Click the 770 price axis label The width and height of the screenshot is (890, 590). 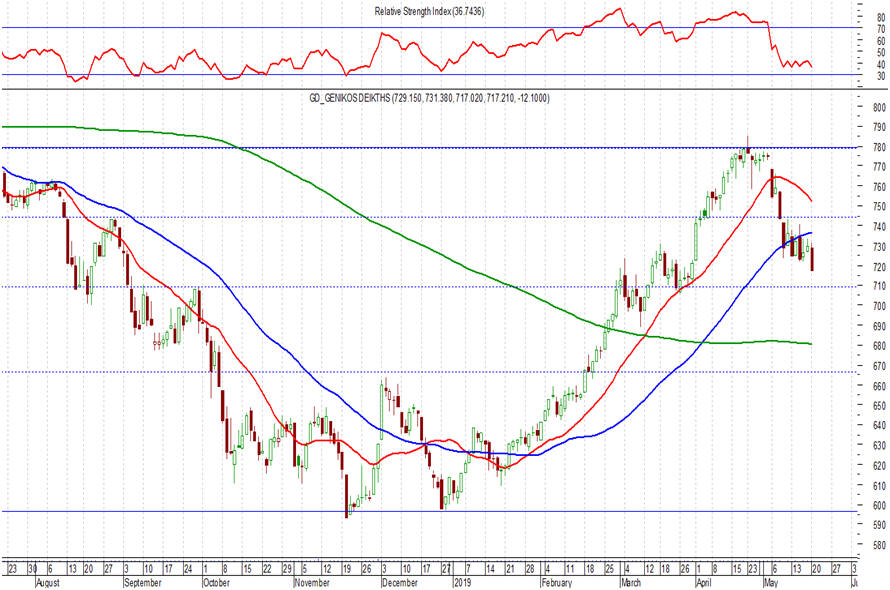pyautogui.click(x=880, y=167)
